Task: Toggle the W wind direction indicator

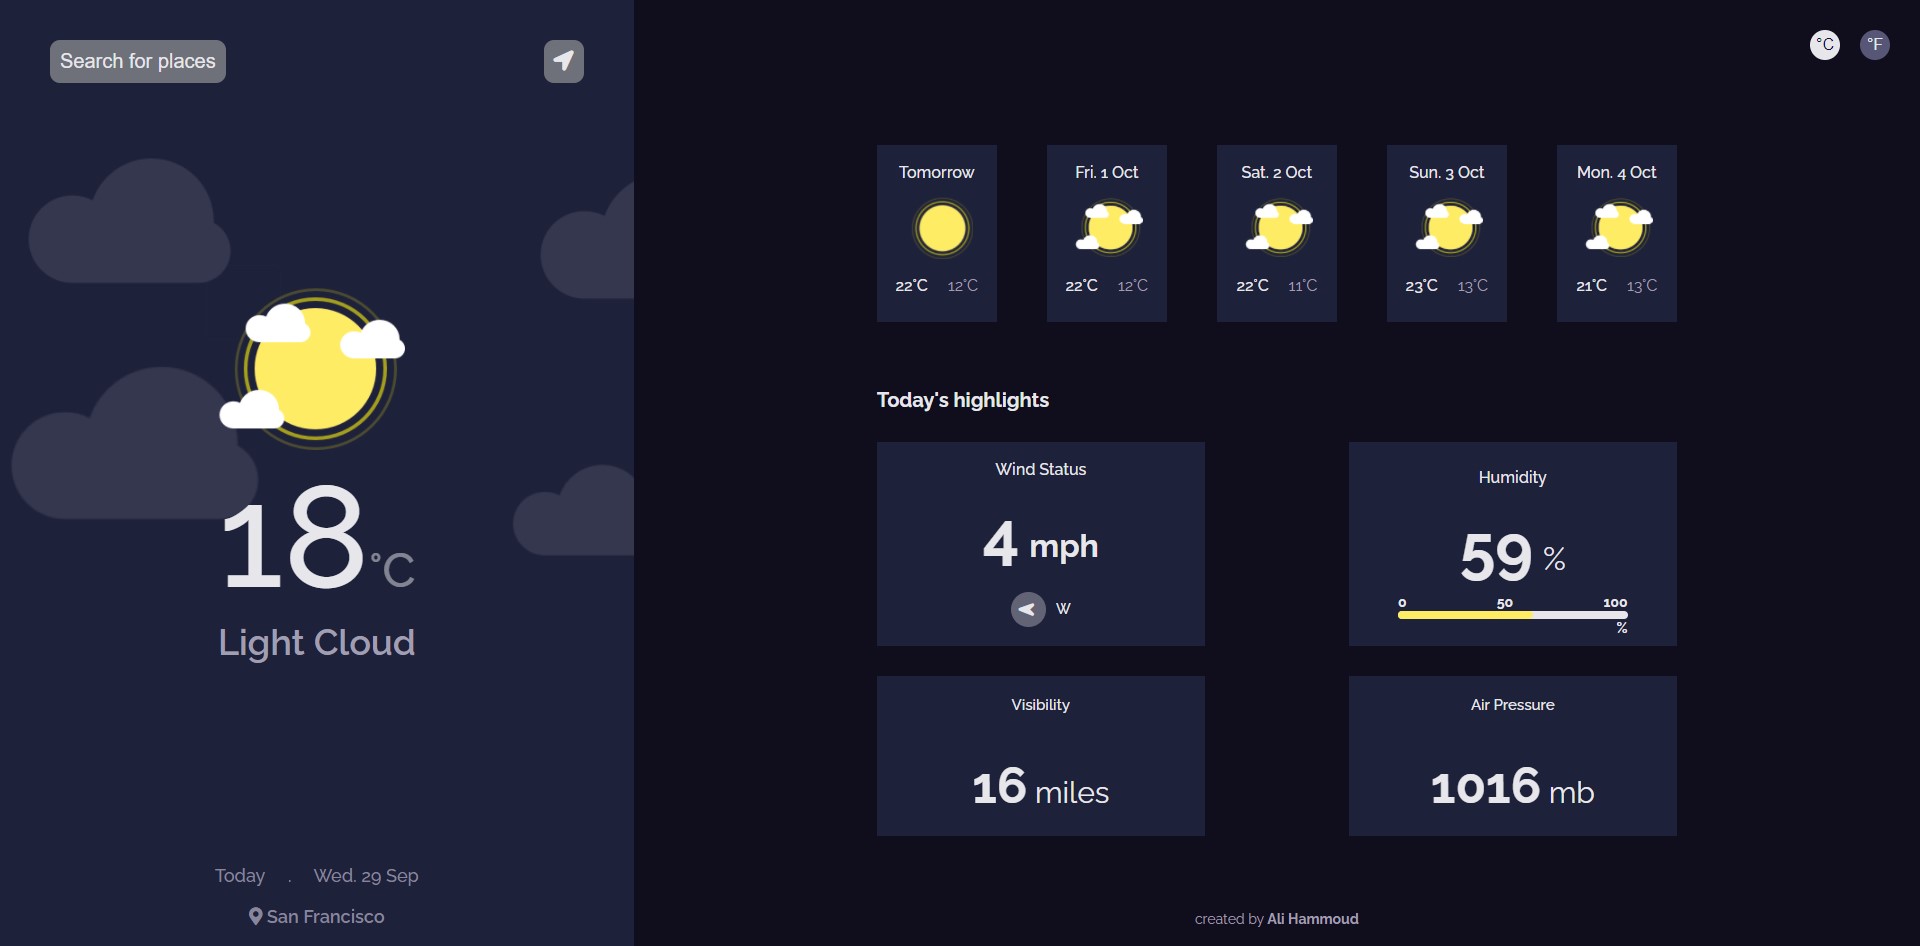Action: point(1063,609)
